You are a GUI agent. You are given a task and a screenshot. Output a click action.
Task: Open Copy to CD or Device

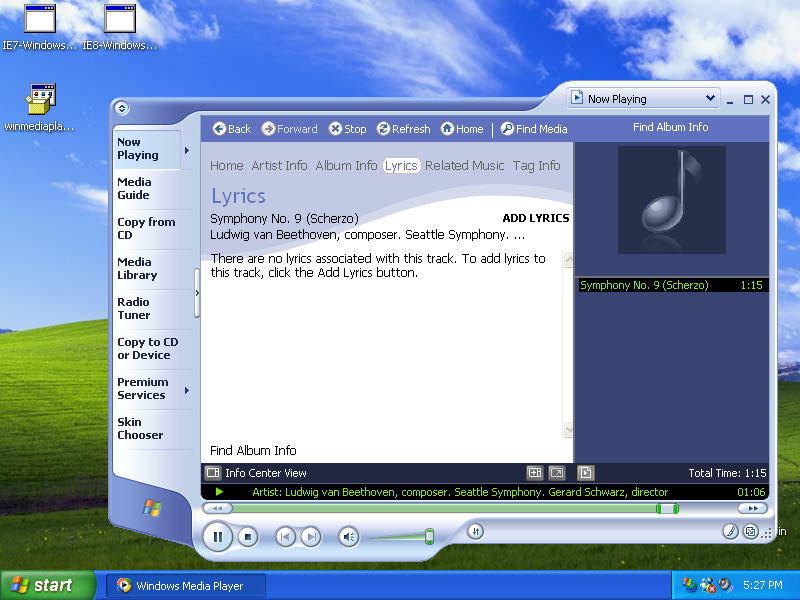click(x=147, y=348)
